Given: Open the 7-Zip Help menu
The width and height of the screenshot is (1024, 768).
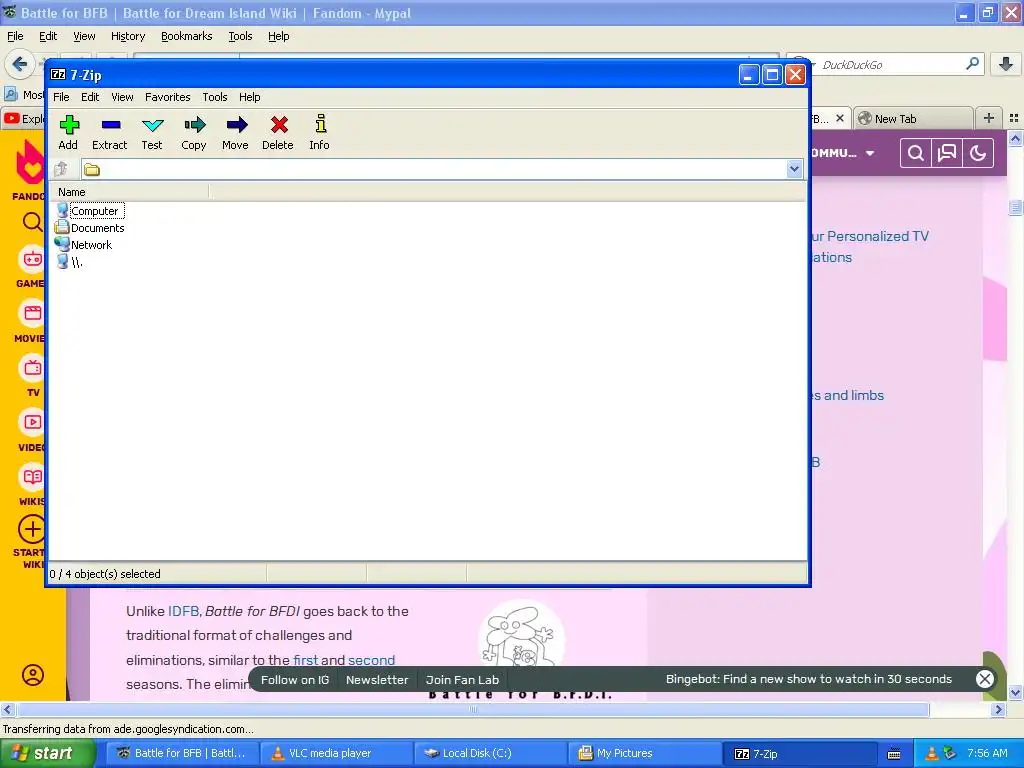Looking at the screenshot, I should coord(249,97).
